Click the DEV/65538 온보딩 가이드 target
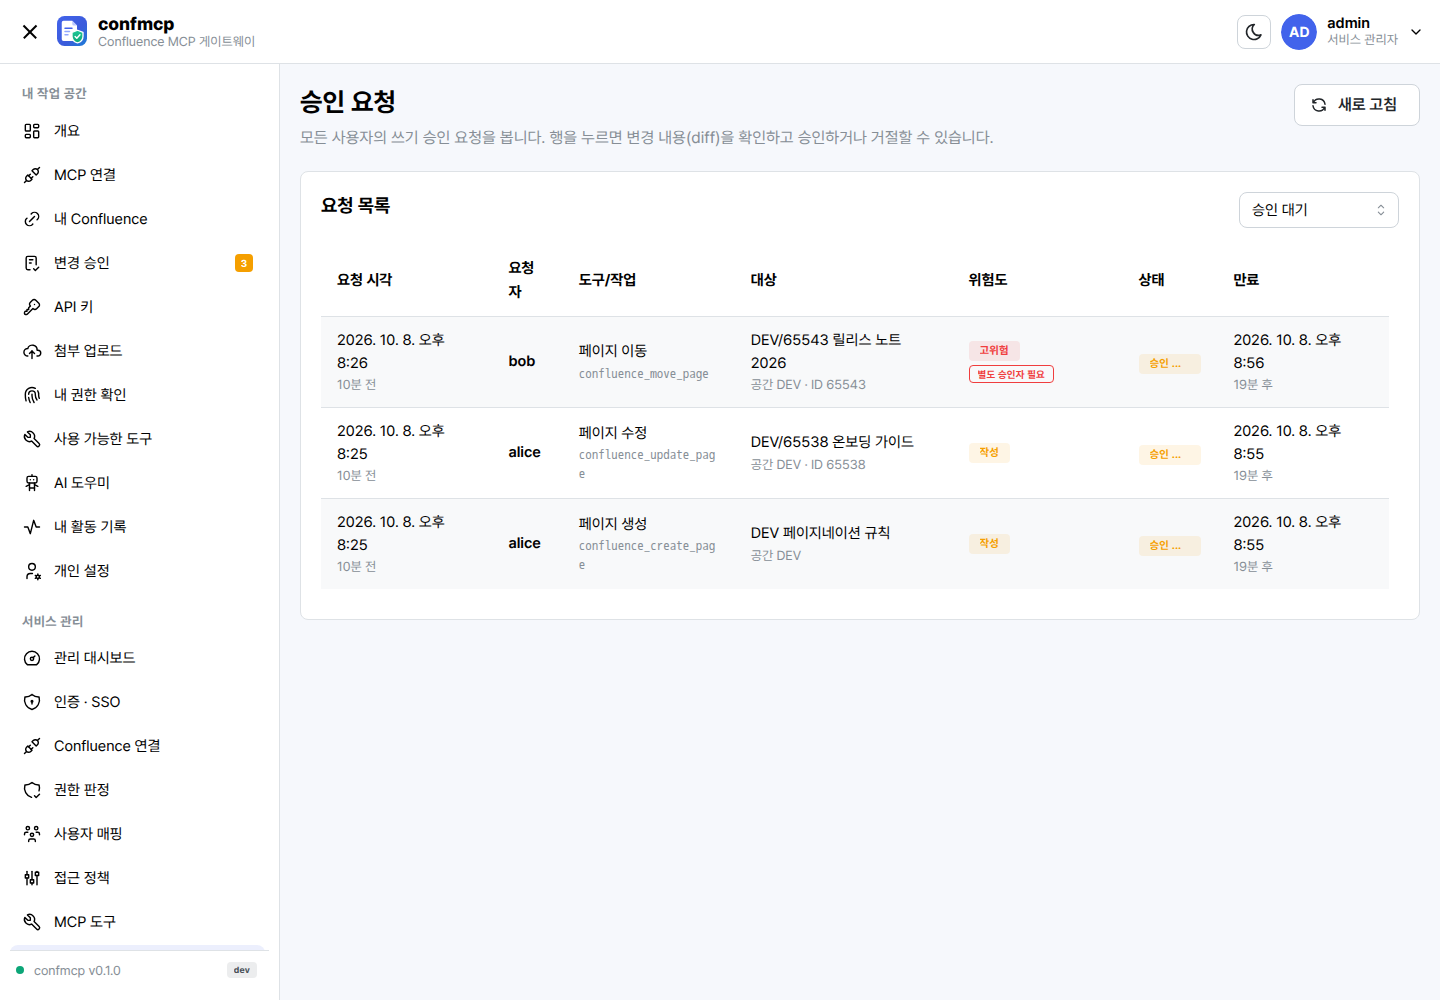This screenshot has width=1440, height=1000. [x=832, y=442]
